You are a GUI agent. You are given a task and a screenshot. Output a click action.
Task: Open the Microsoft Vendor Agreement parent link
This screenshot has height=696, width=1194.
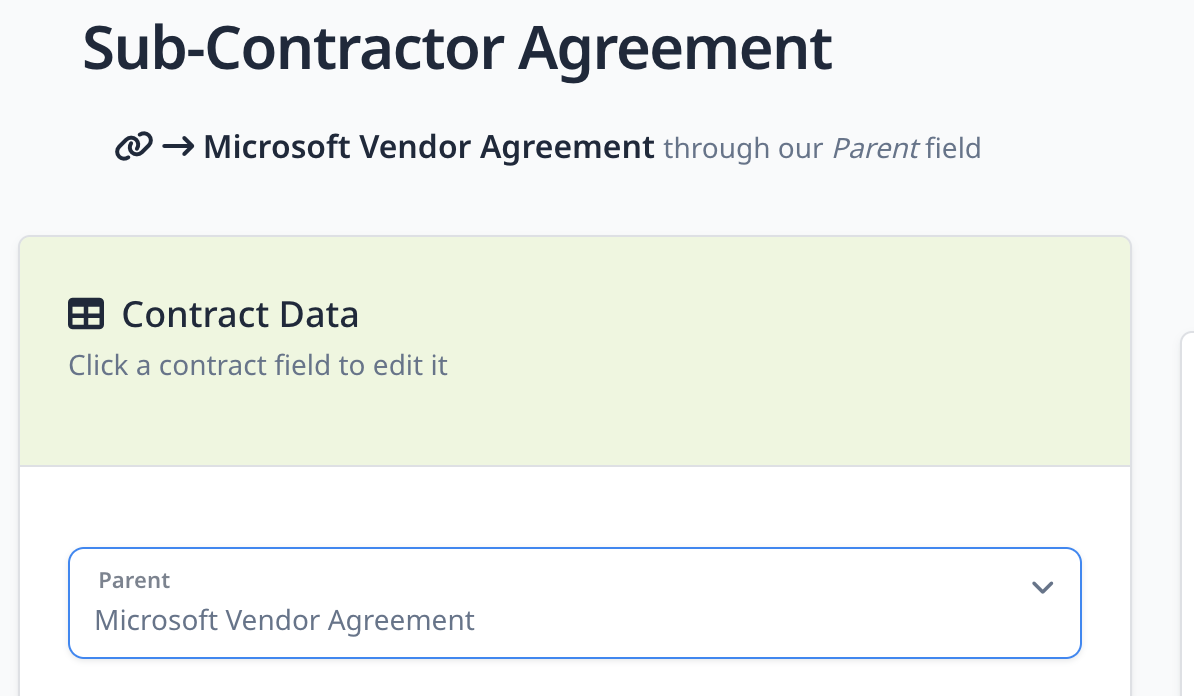coord(429,148)
